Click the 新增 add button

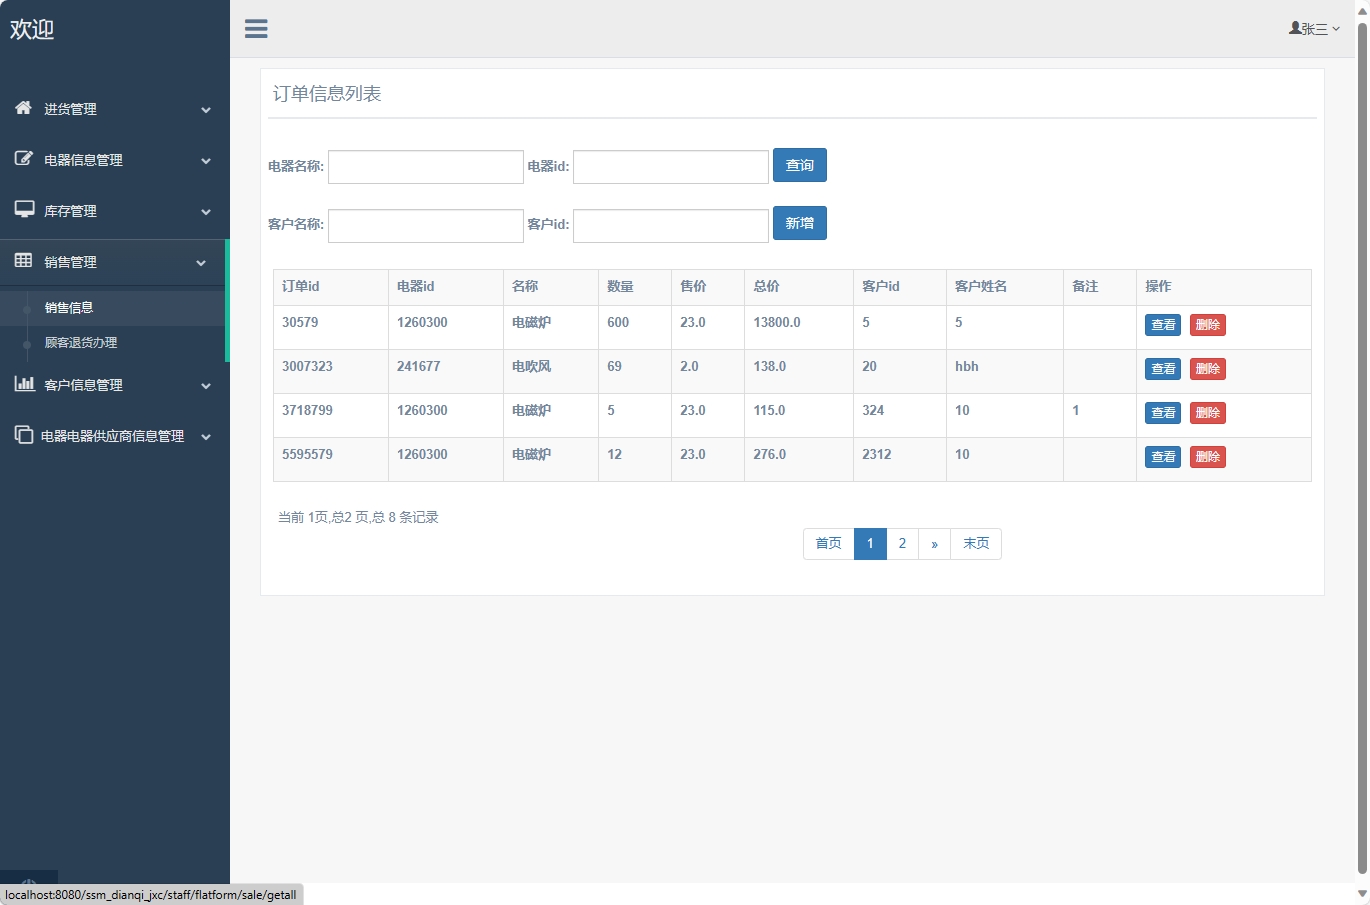pos(799,224)
